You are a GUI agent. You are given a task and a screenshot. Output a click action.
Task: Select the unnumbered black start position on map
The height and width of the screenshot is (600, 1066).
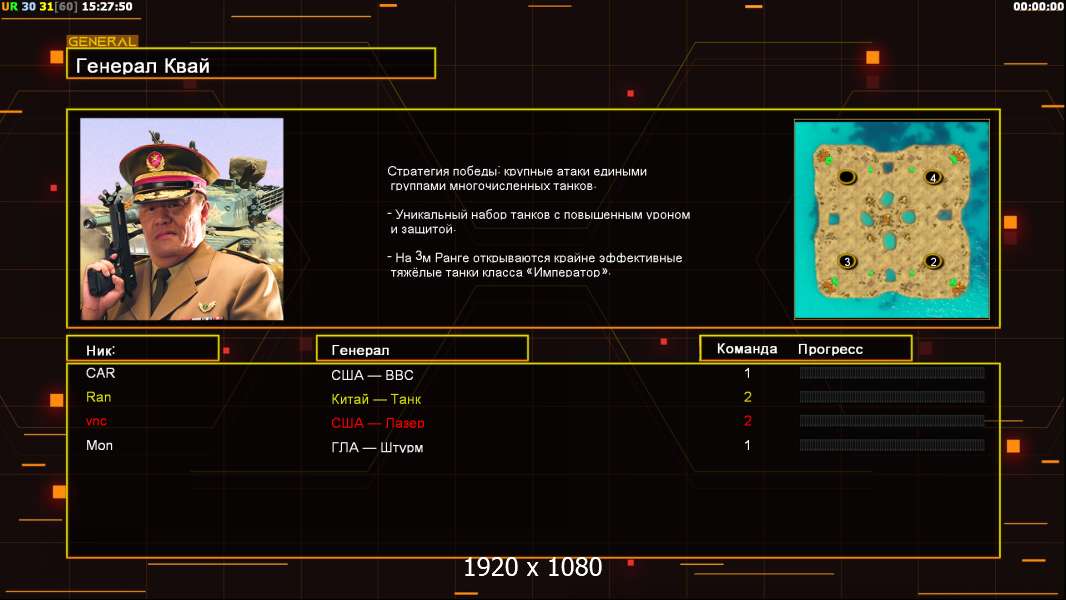[846, 177]
